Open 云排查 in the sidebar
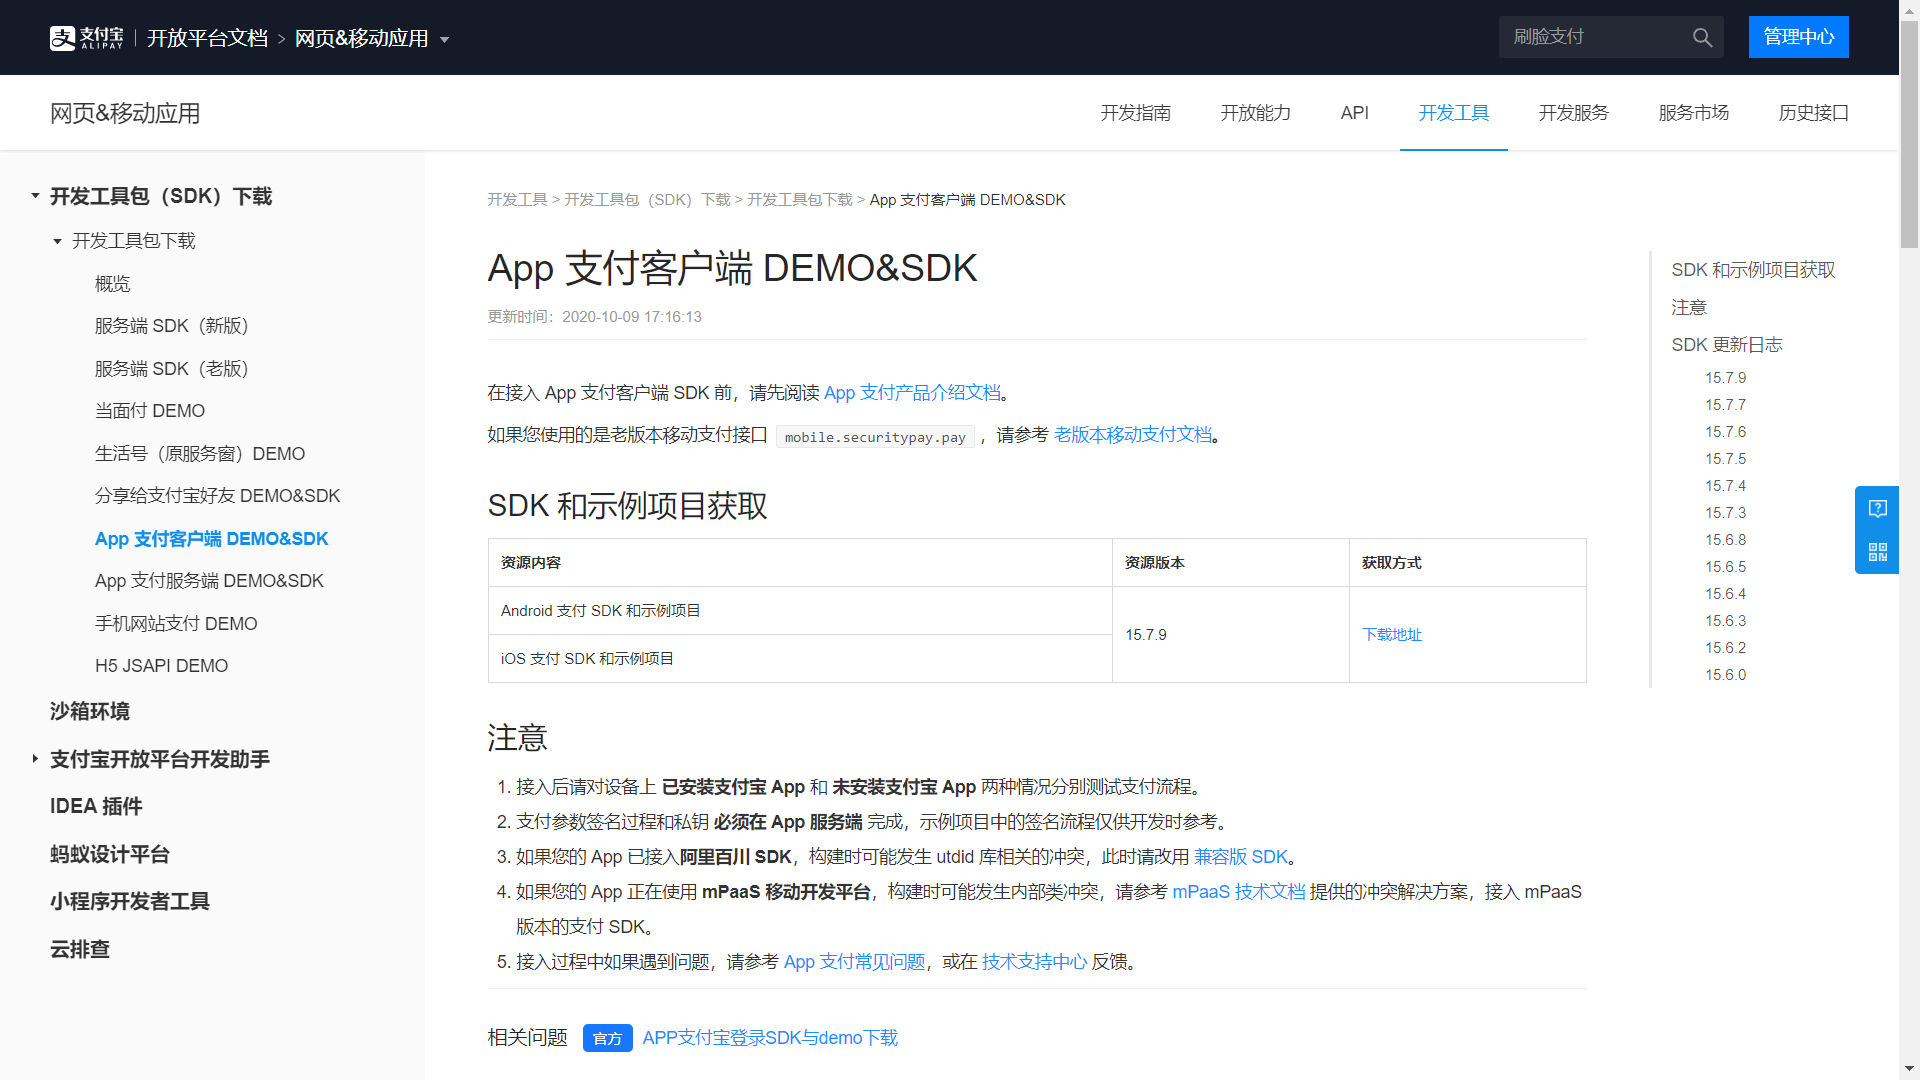This screenshot has height=1080, width=1920. tap(80, 949)
